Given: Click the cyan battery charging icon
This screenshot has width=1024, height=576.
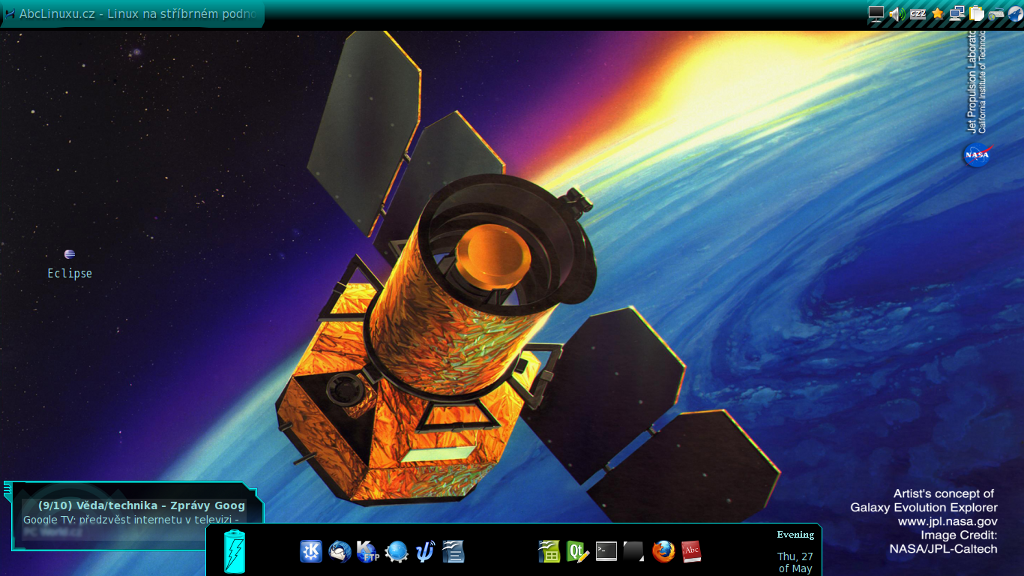Looking at the screenshot, I should (234, 552).
